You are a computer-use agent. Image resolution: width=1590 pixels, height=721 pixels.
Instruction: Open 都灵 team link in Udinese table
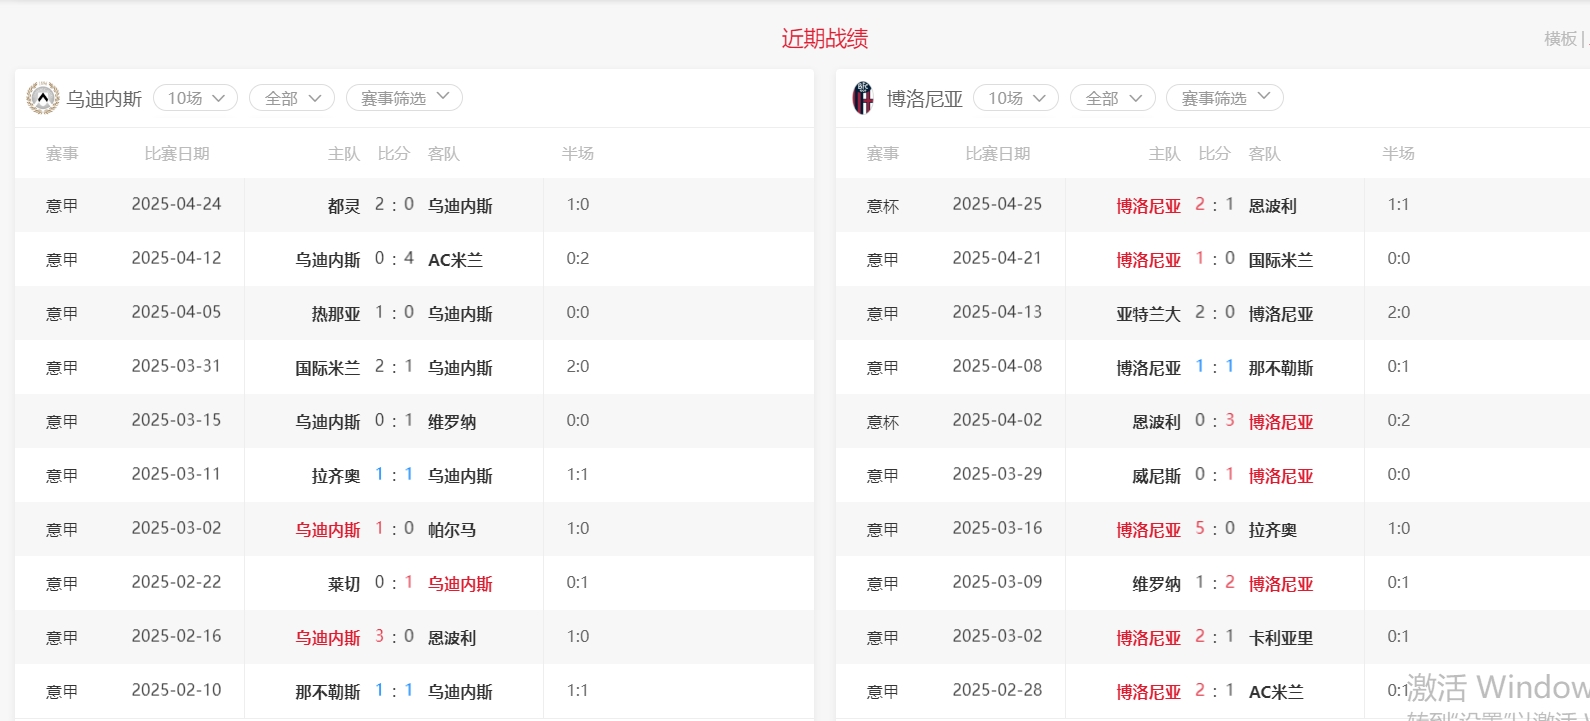(343, 206)
